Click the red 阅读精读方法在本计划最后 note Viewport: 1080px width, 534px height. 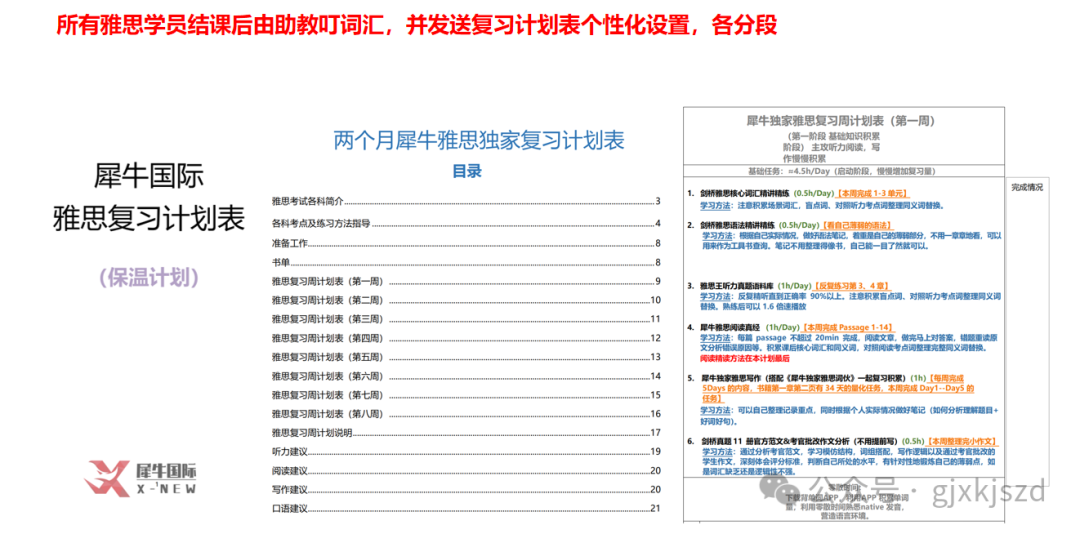(745, 358)
